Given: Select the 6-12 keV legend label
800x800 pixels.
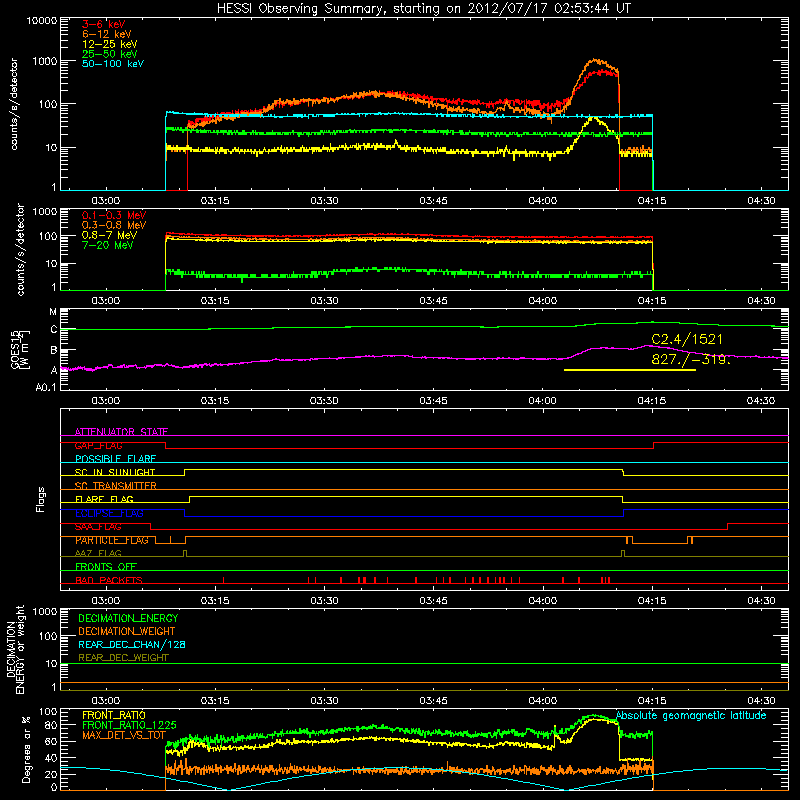Looking at the screenshot, I should pyautogui.click(x=107, y=34).
